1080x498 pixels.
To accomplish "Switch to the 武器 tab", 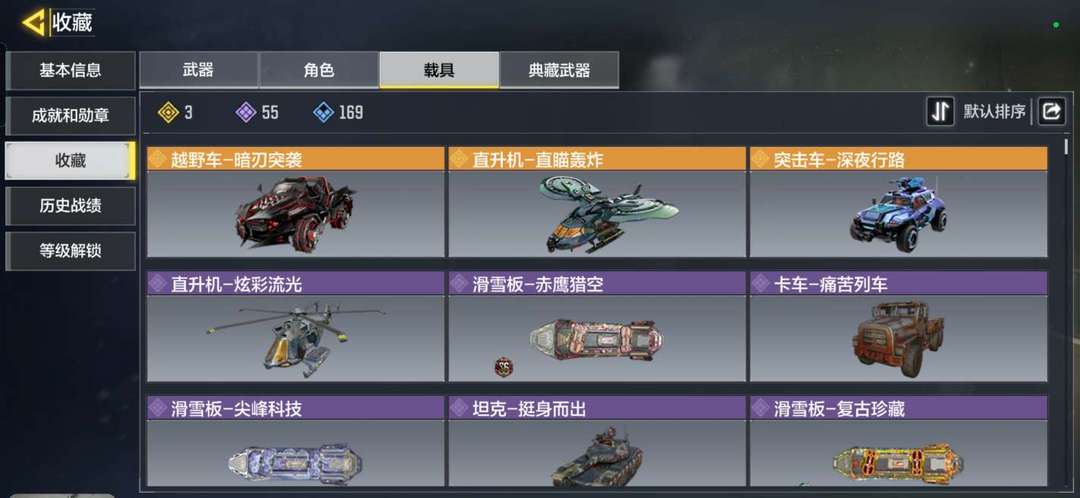I will [x=198, y=70].
